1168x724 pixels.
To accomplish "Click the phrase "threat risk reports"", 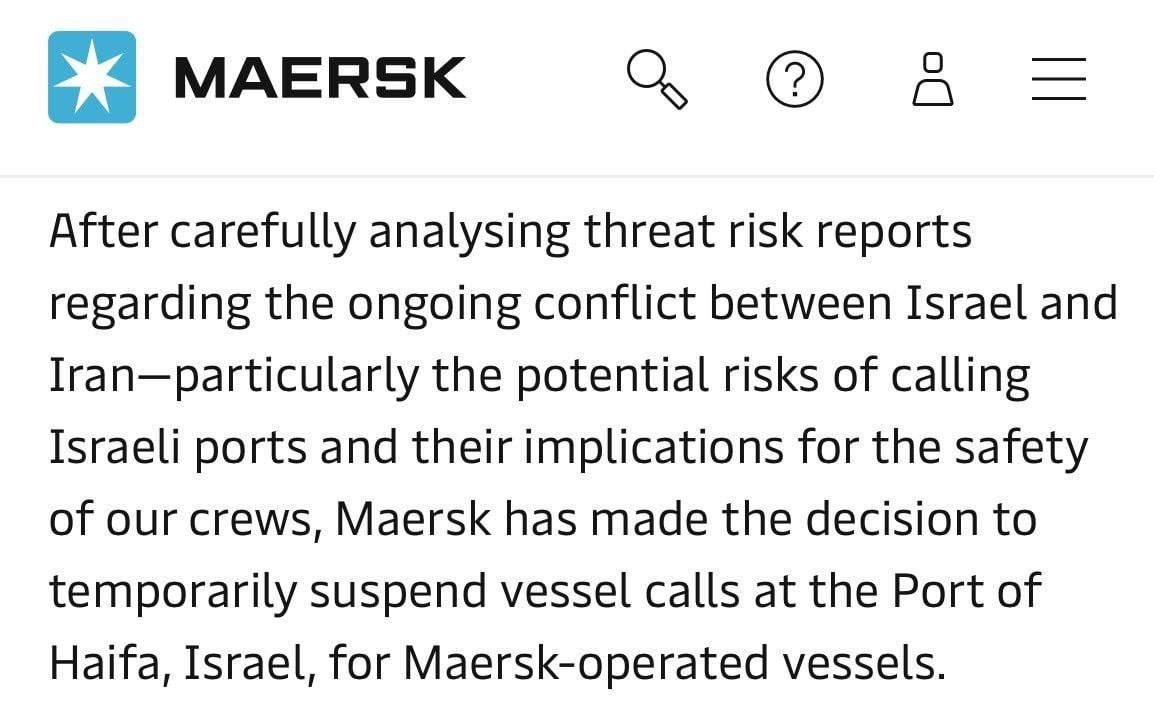I will [778, 232].
